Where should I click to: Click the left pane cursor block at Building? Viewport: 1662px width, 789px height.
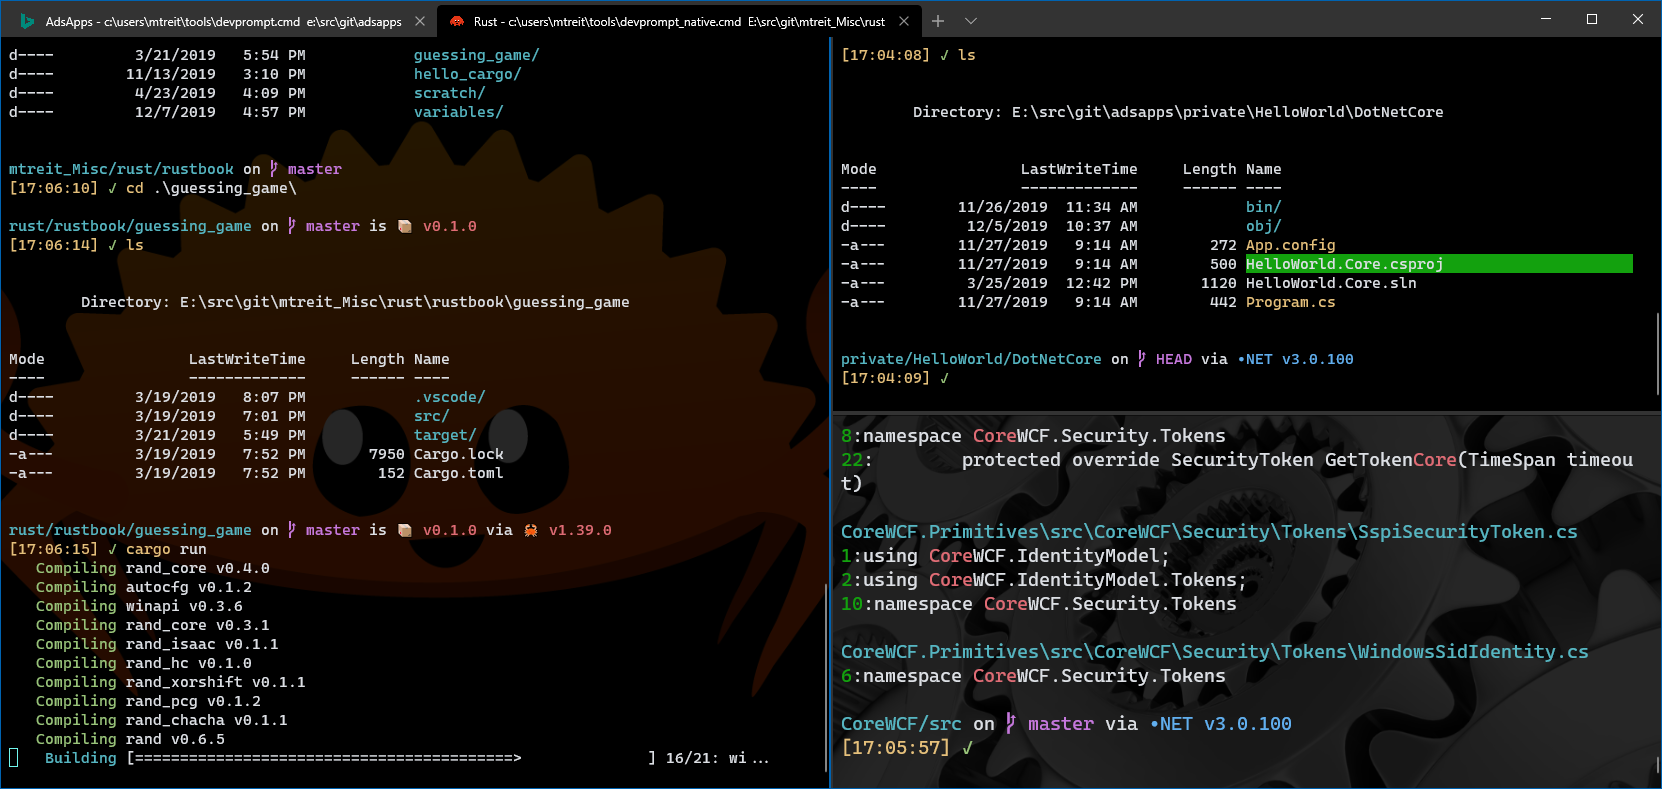14,757
